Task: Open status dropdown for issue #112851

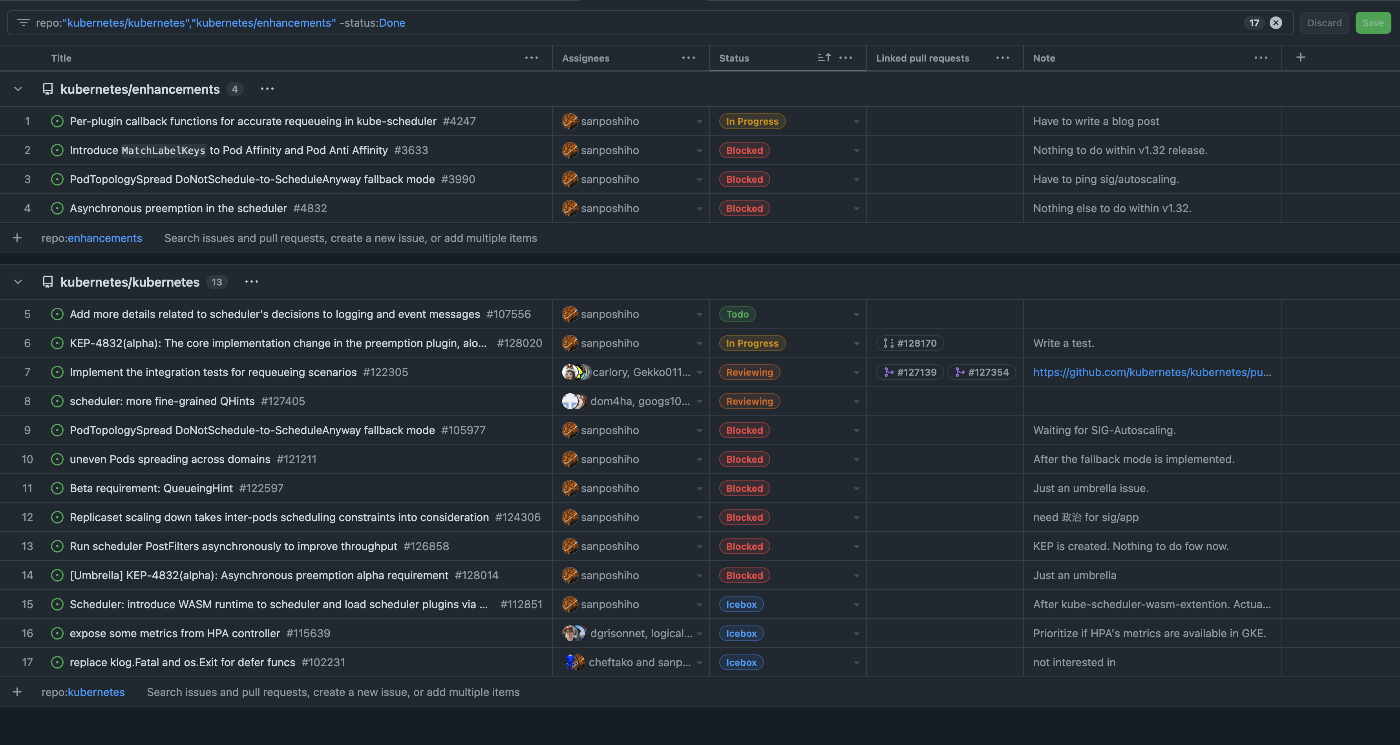Action: 856,605
